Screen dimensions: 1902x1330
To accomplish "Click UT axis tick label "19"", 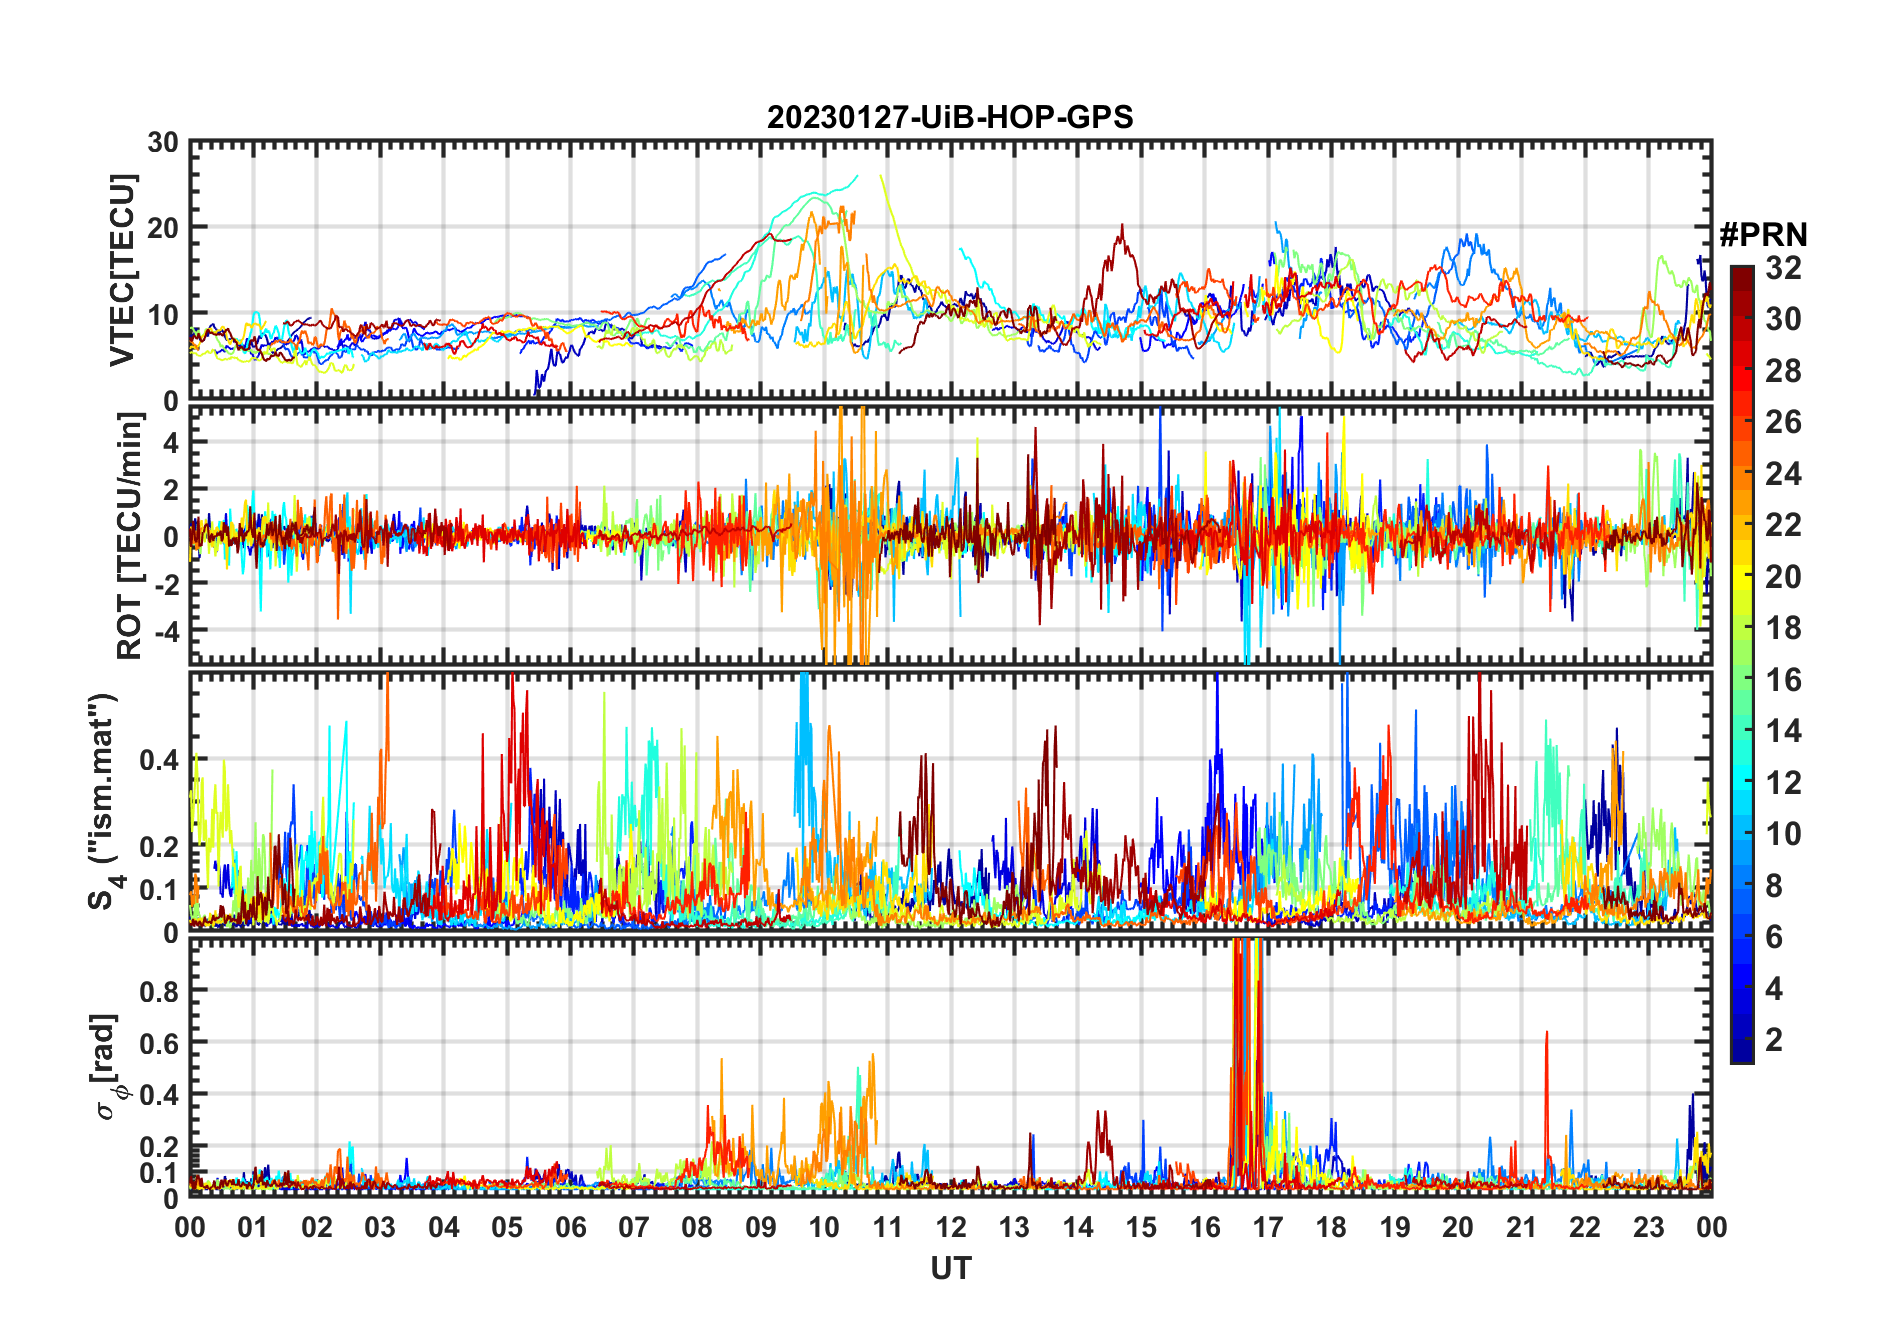I will point(1395,1227).
